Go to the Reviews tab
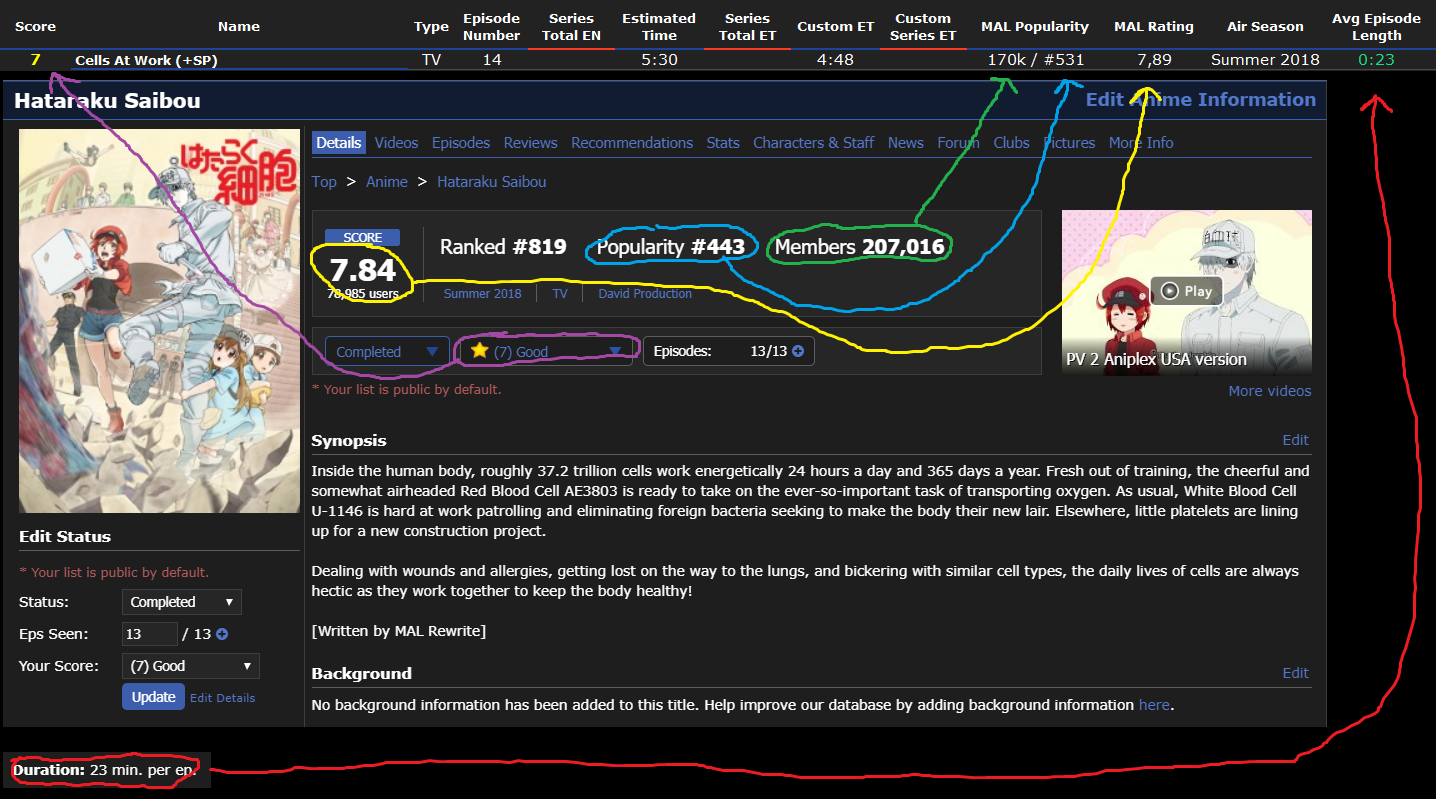Viewport: 1436px width, 799px height. pos(530,143)
